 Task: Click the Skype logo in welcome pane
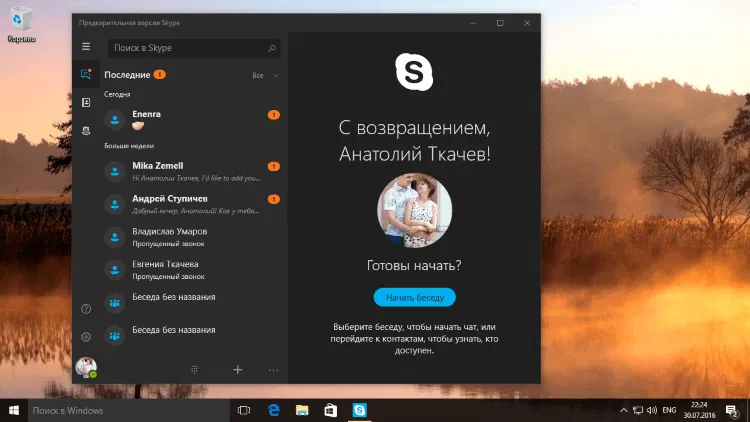414,72
